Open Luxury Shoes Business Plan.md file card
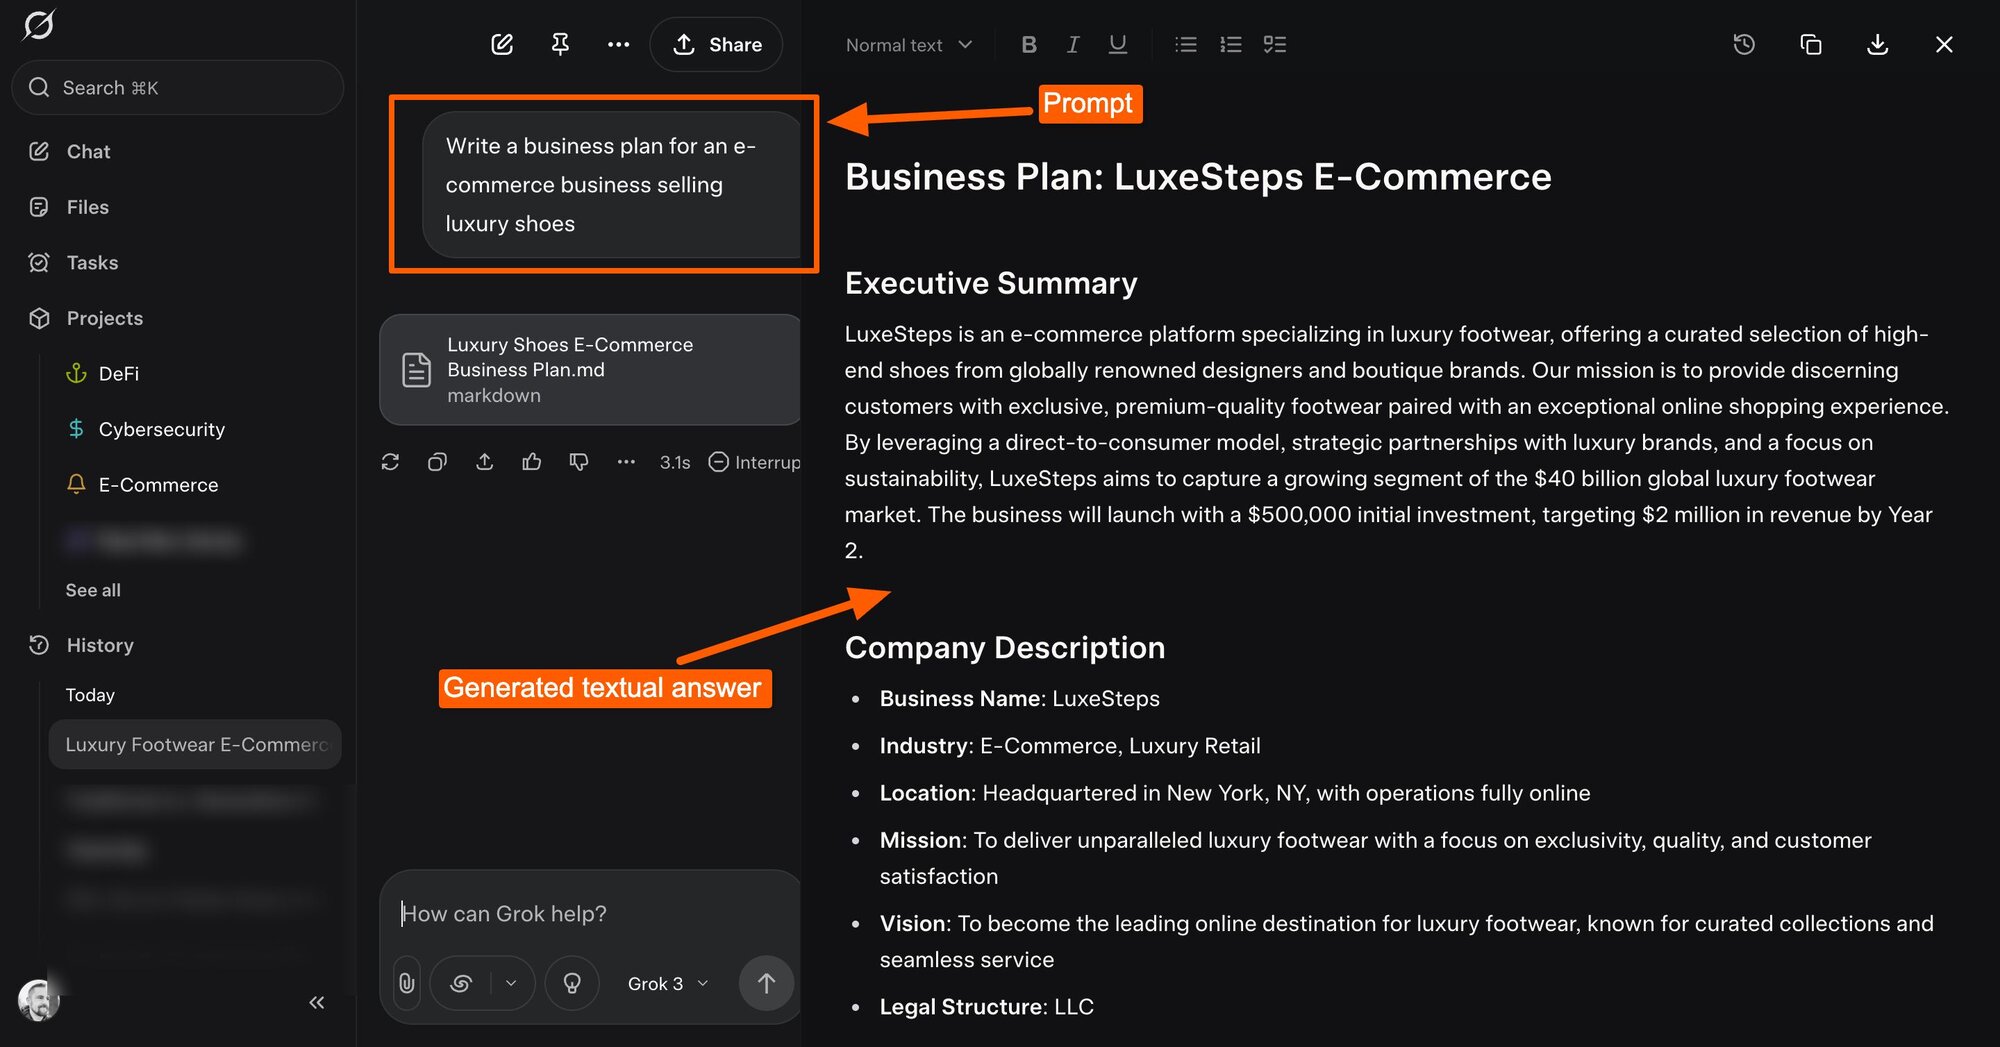The image size is (2000, 1047). (590, 370)
